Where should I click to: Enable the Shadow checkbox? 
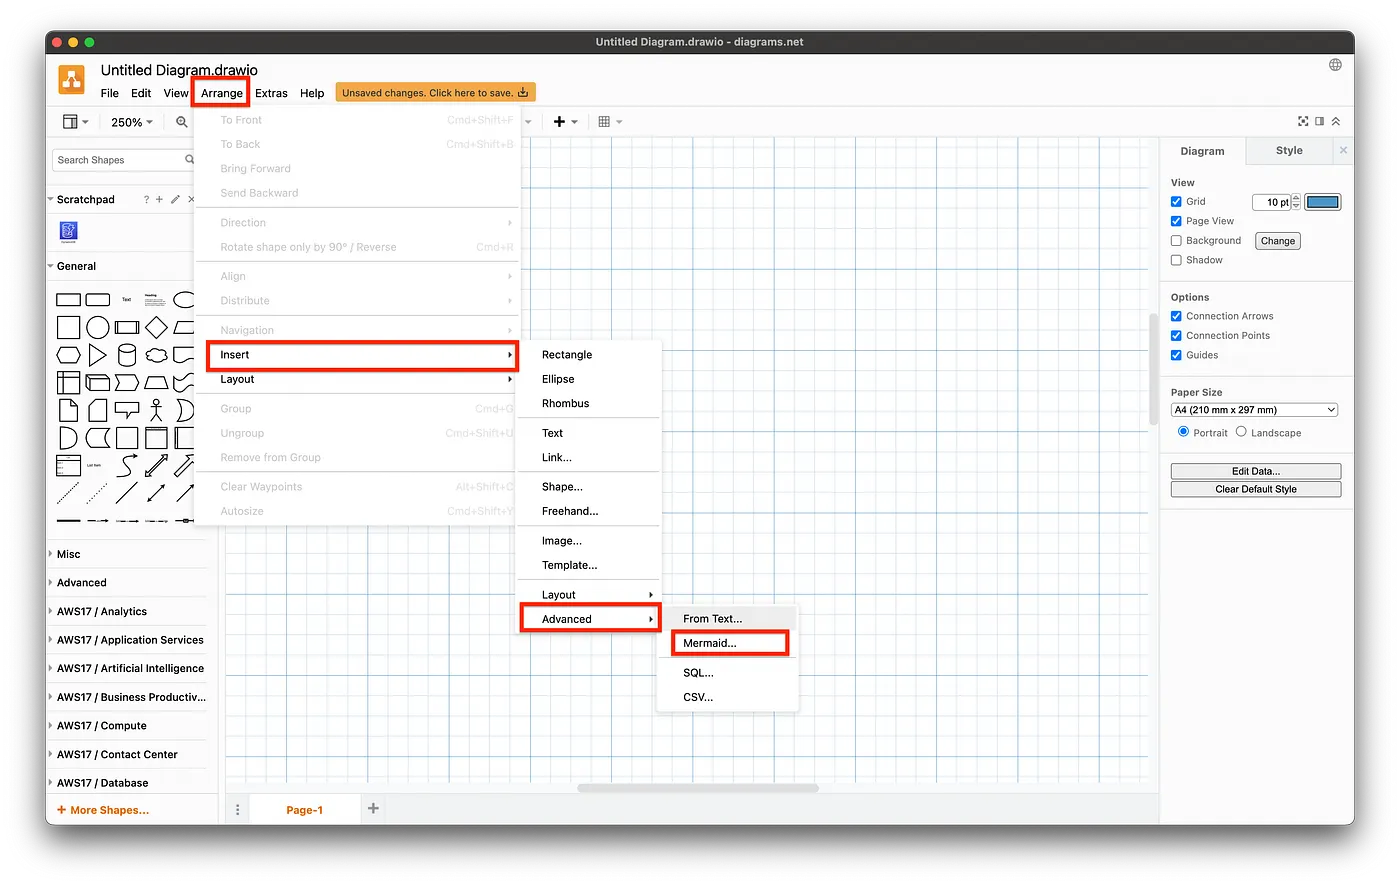pyautogui.click(x=1177, y=260)
